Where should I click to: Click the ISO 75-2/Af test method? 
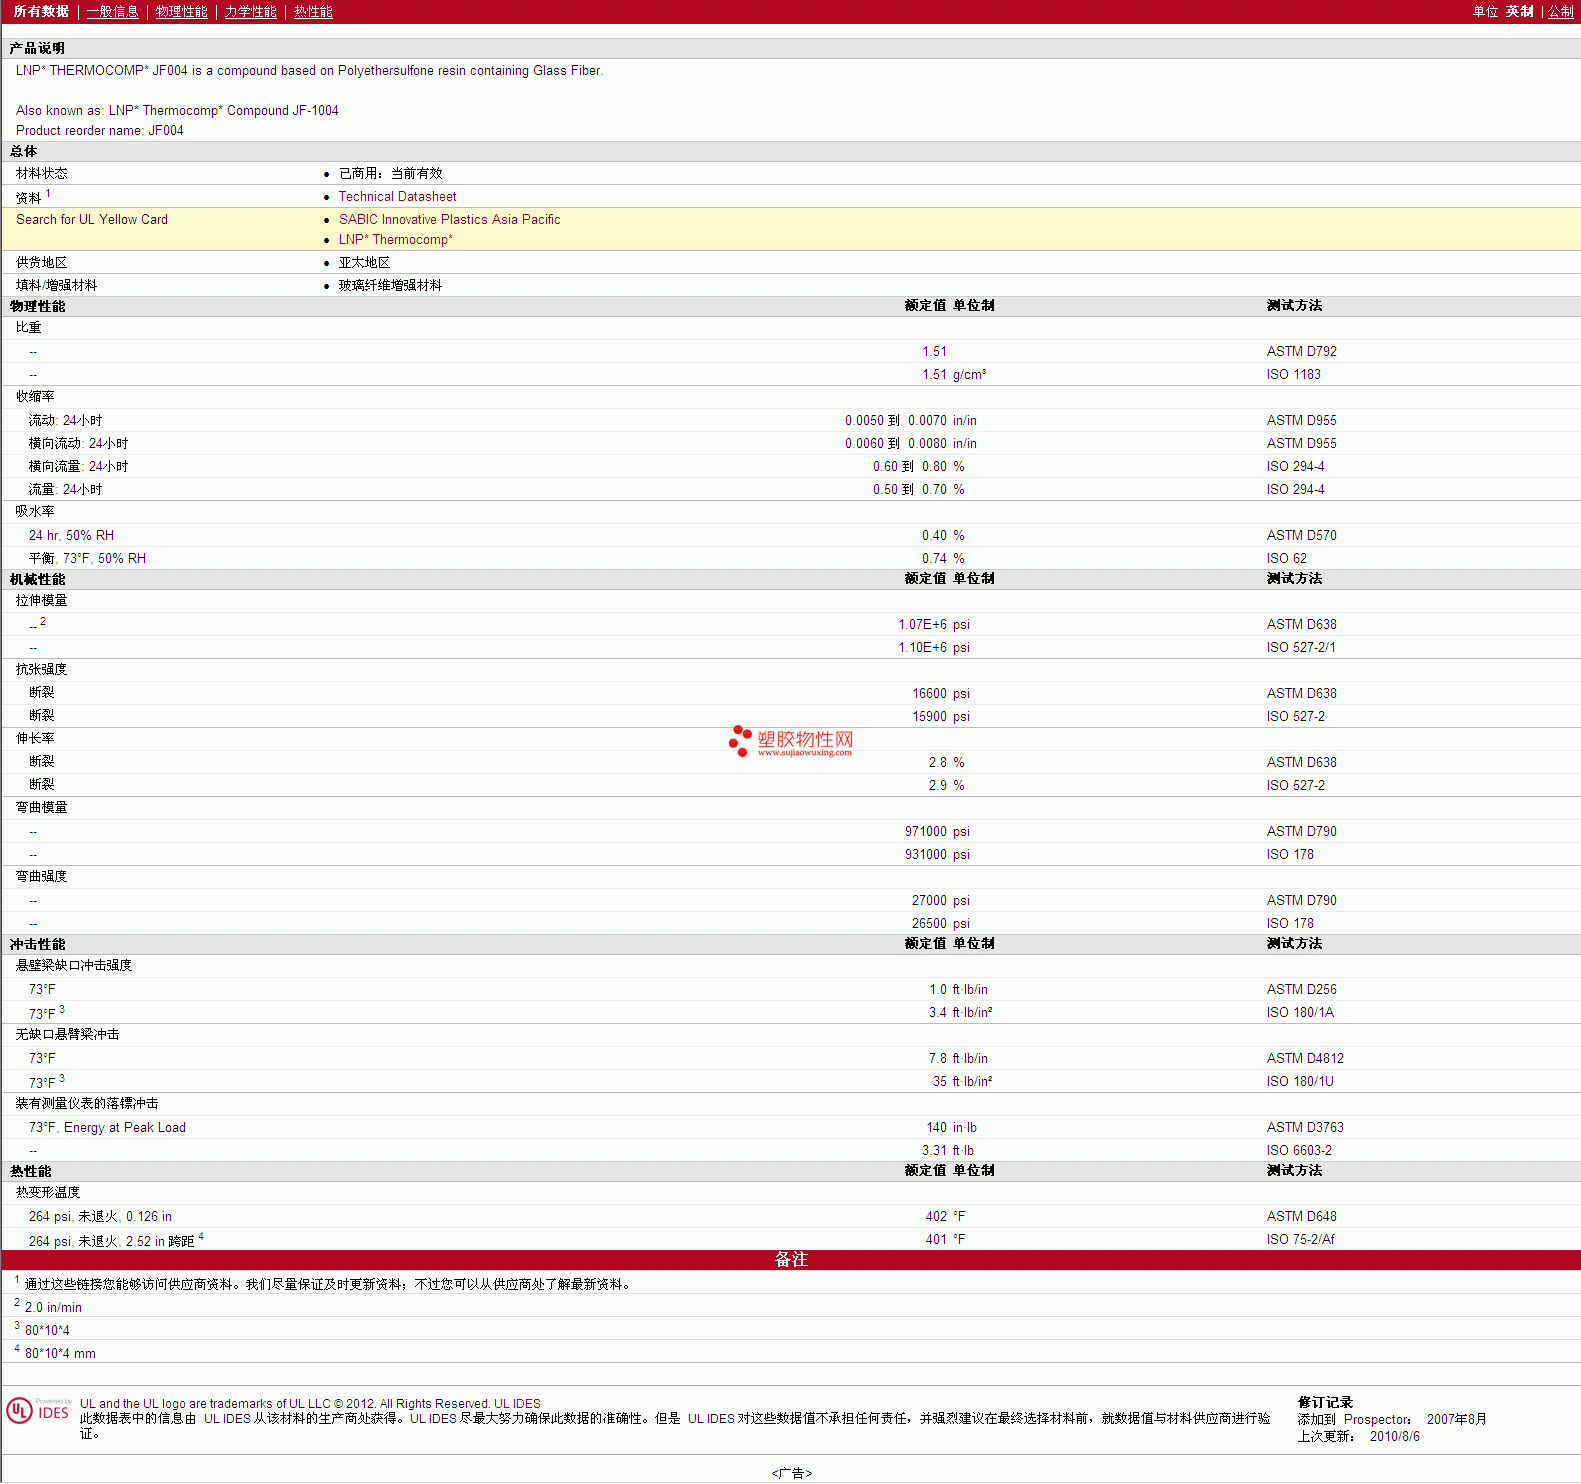click(x=1300, y=1240)
